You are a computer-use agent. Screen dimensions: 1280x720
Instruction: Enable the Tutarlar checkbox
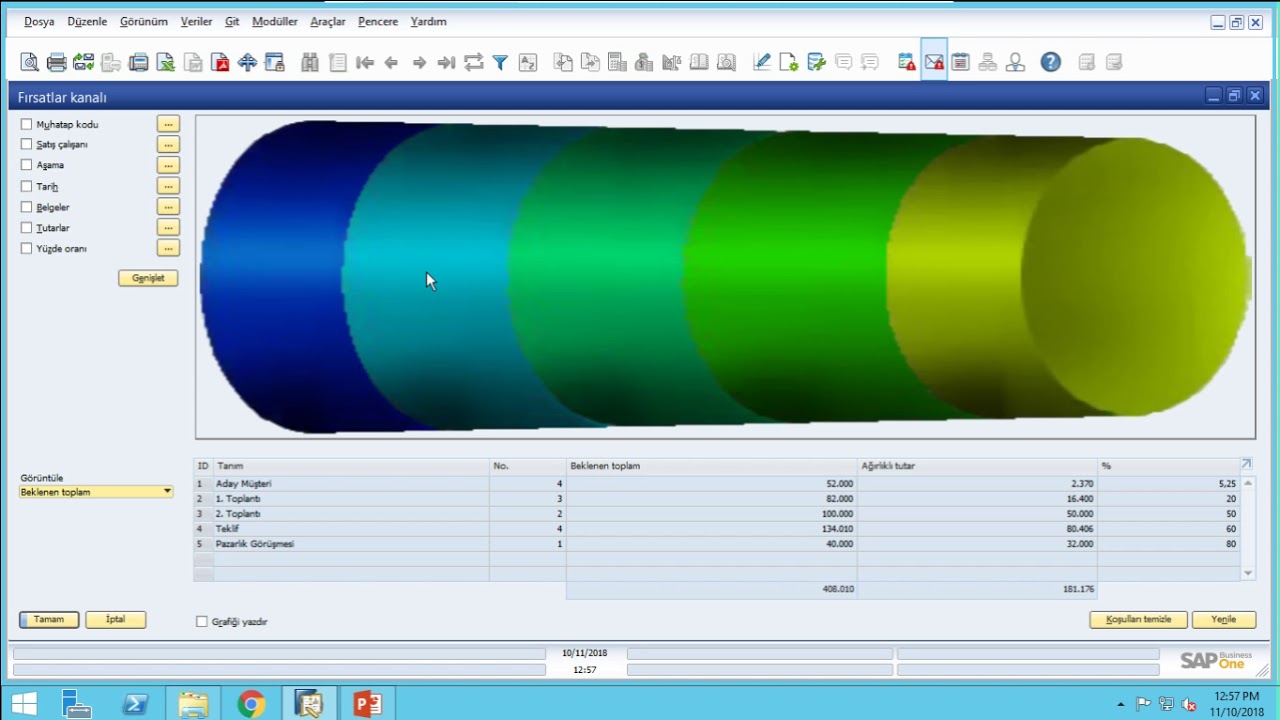tap(27, 228)
